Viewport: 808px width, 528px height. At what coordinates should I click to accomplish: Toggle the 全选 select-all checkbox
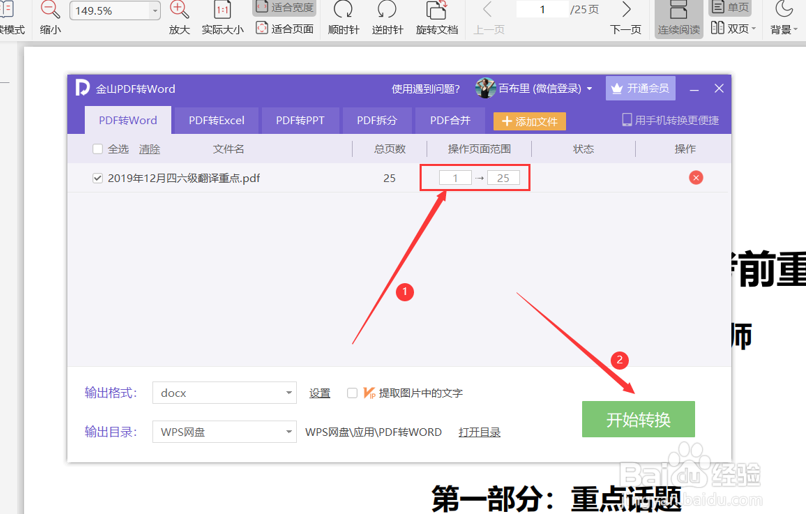click(x=97, y=149)
